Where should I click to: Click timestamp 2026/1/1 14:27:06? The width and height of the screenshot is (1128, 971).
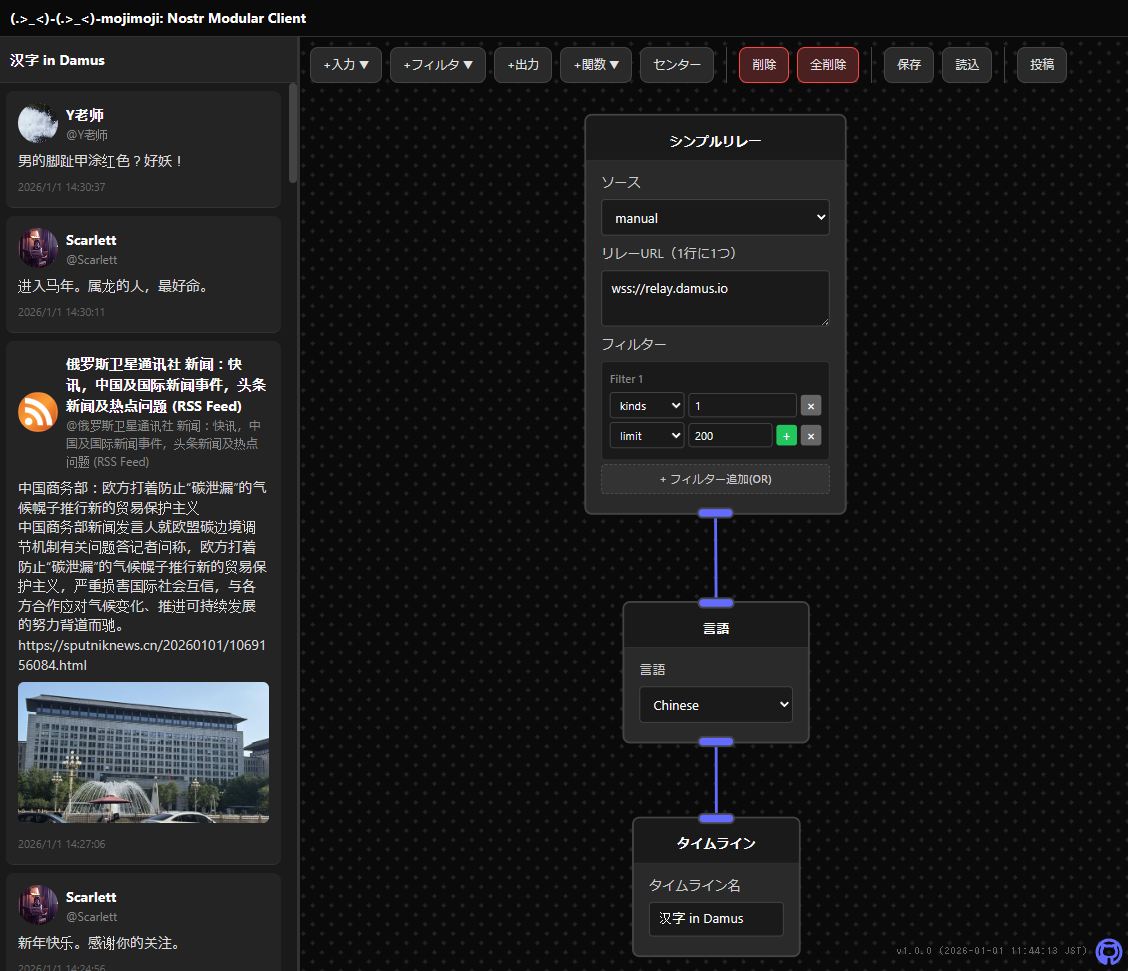pos(62,844)
